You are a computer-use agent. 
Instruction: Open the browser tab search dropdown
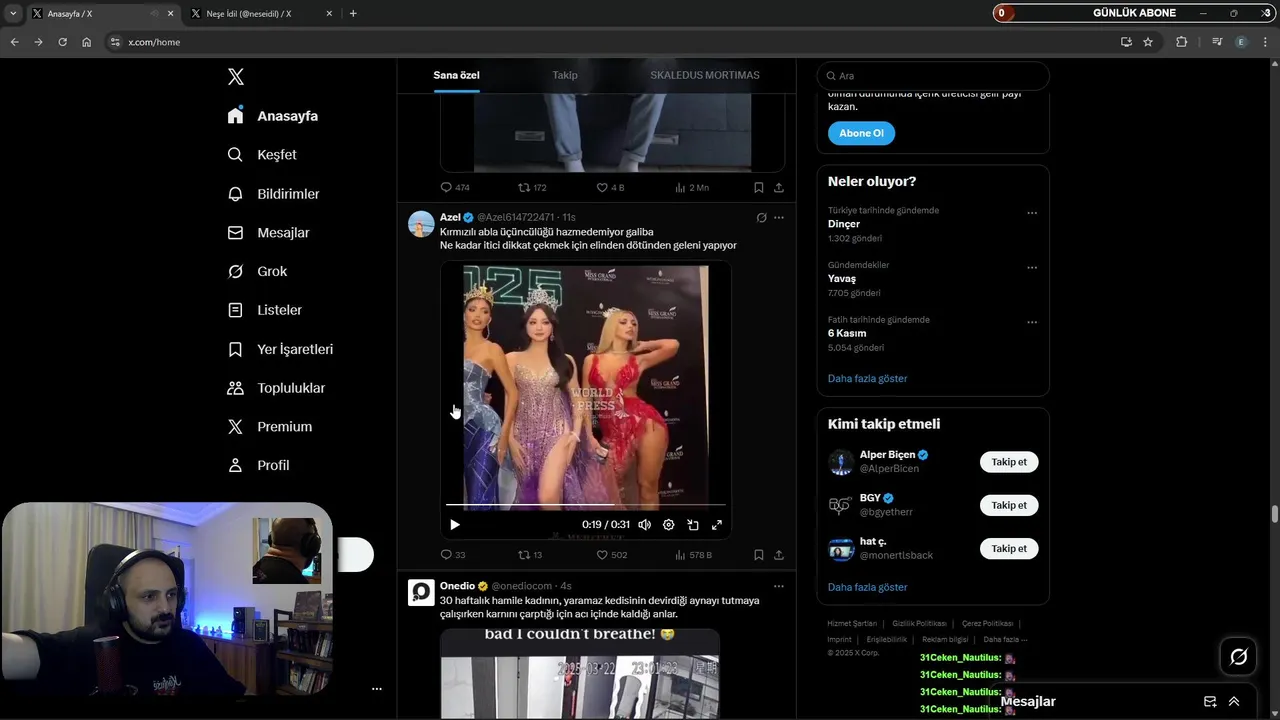[13, 13]
